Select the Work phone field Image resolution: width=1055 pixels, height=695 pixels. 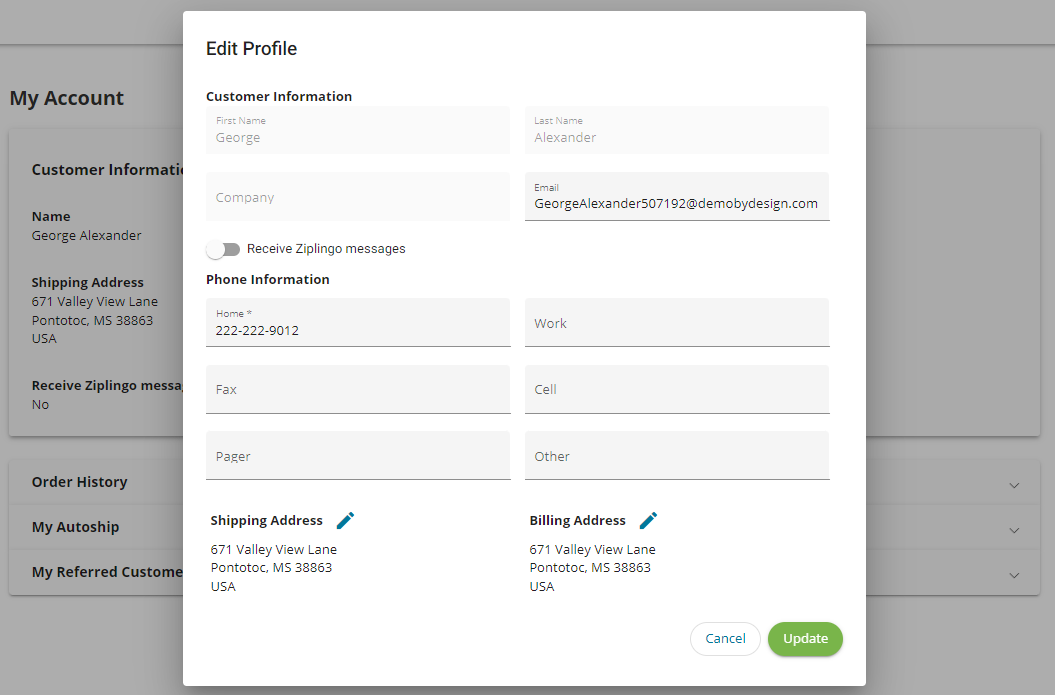click(x=676, y=323)
